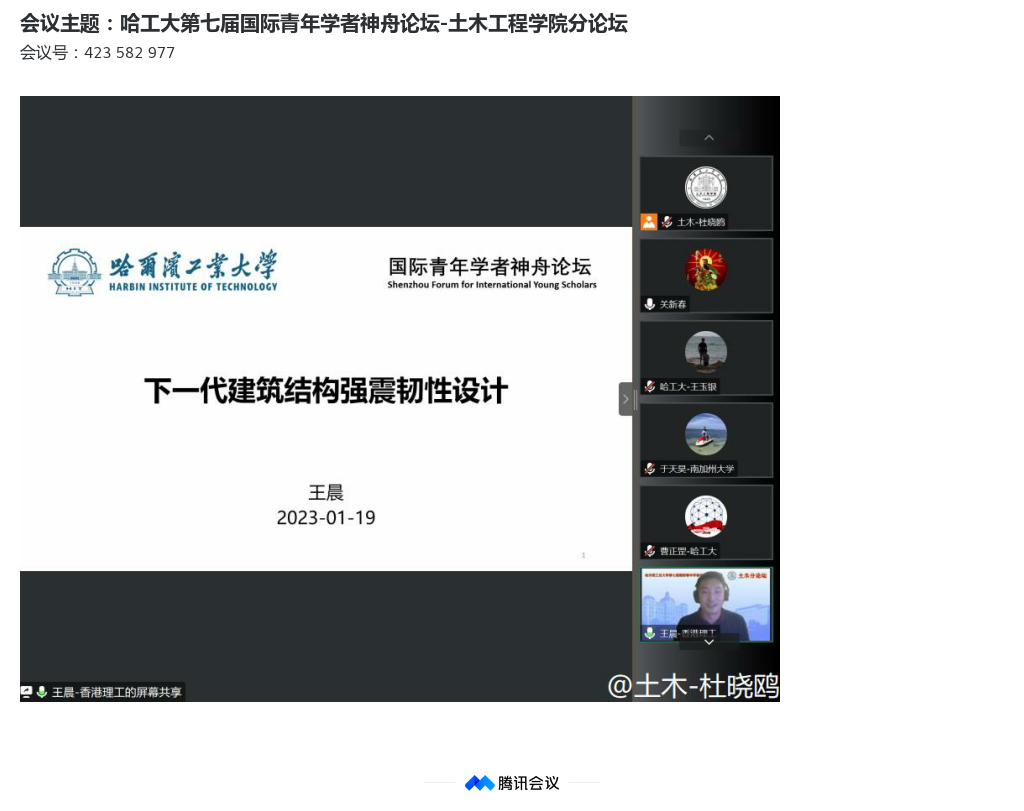Click the green mic icon in the screen-share label
Viewport: 1024px width, 811px height.
coord(42,692)
